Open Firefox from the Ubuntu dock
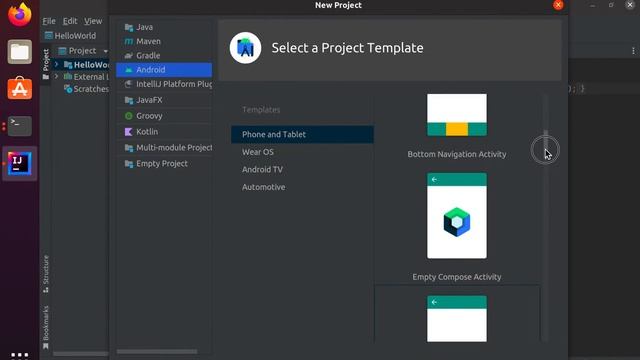640x360 pixels. click(x=19, y=14)
